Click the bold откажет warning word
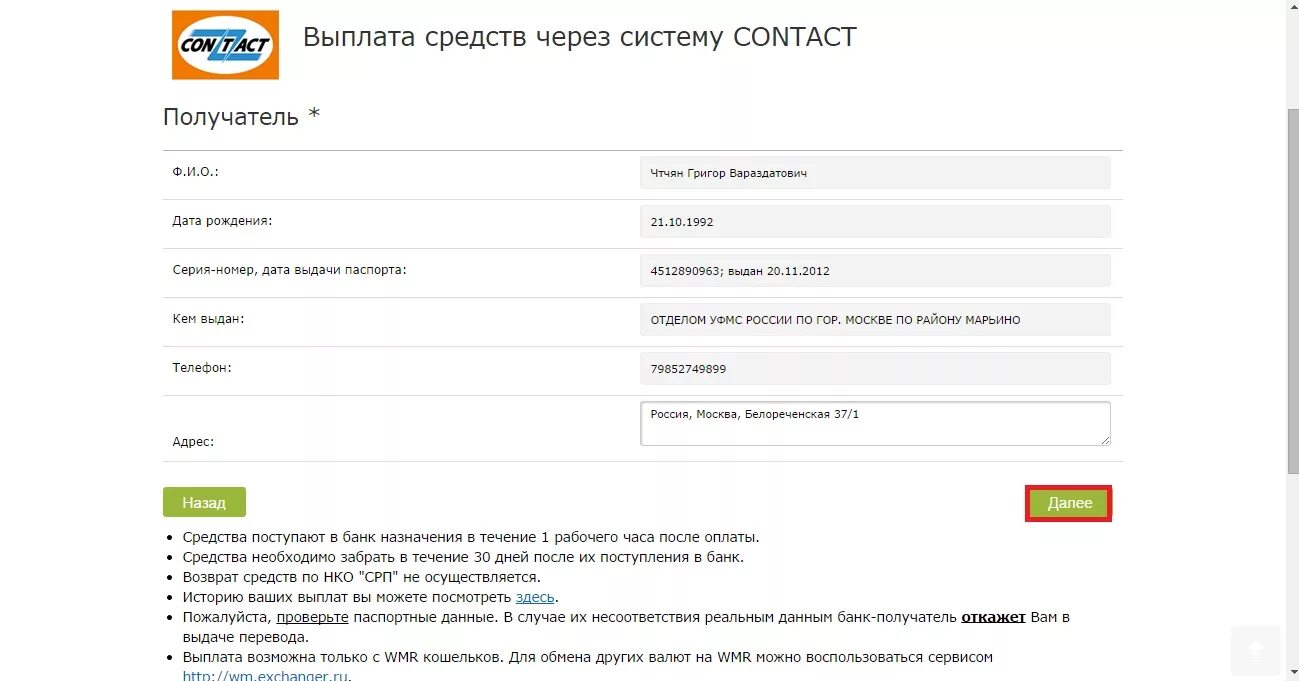 (x=993, y=617)
